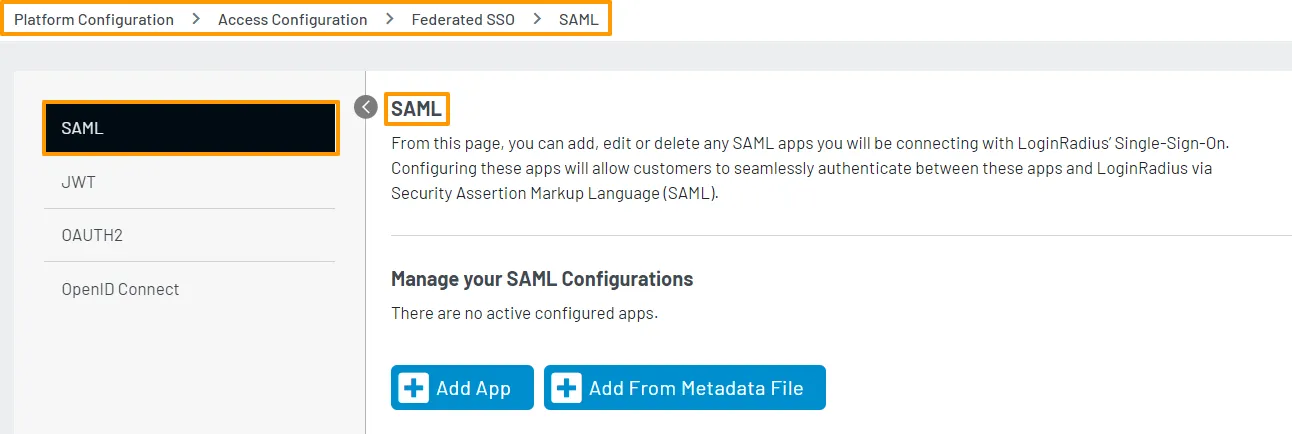Collapse the sidebar with the round arrow icon
This screenshot has width=1292, height=434.
pyautogui.click(x=366, y=107)
